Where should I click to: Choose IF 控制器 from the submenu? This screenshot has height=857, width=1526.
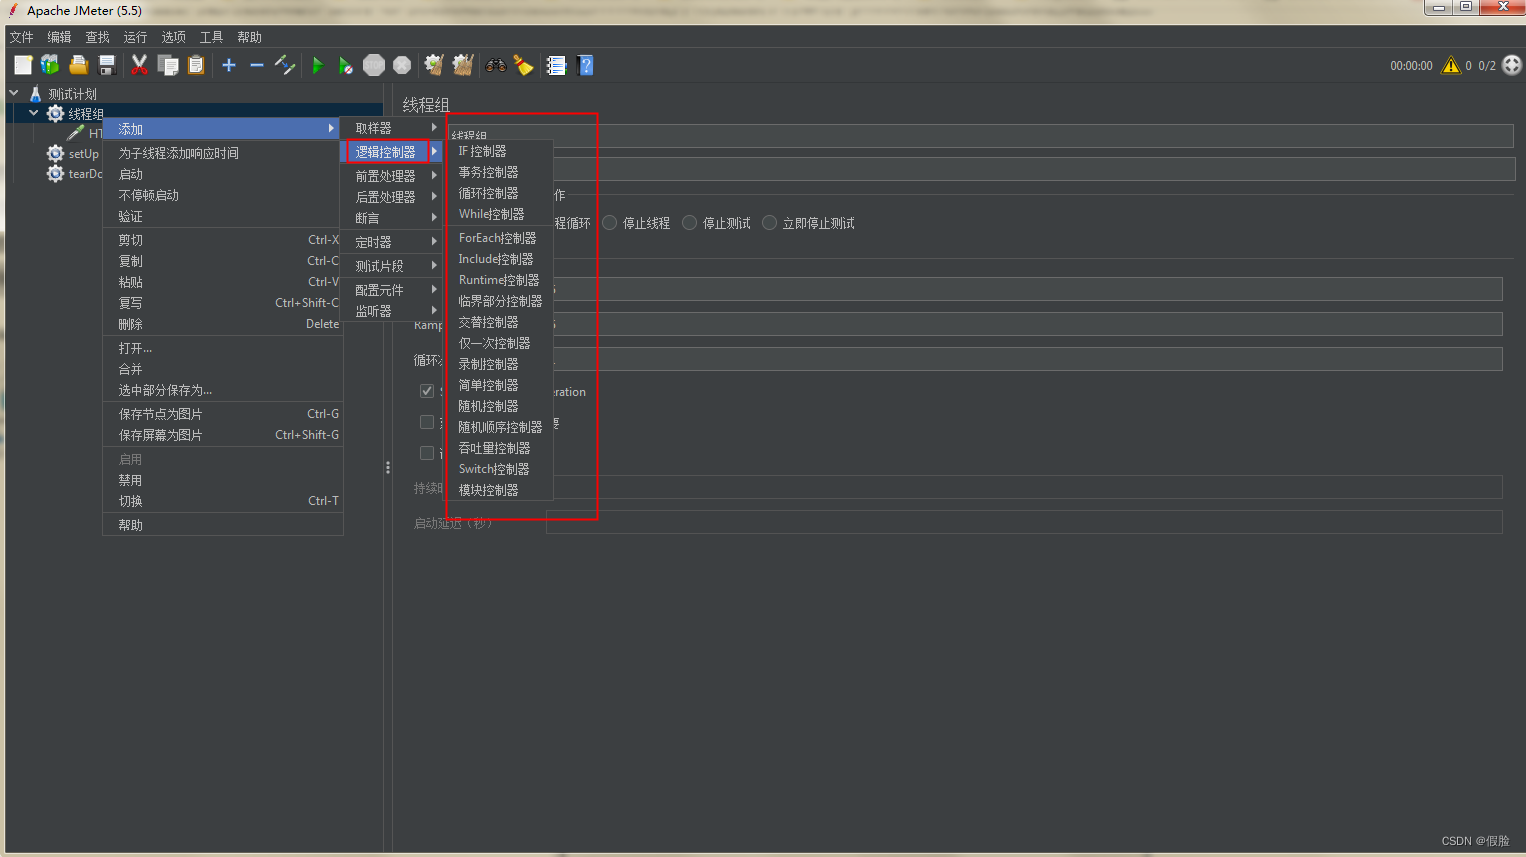click(x=499, y=151)
